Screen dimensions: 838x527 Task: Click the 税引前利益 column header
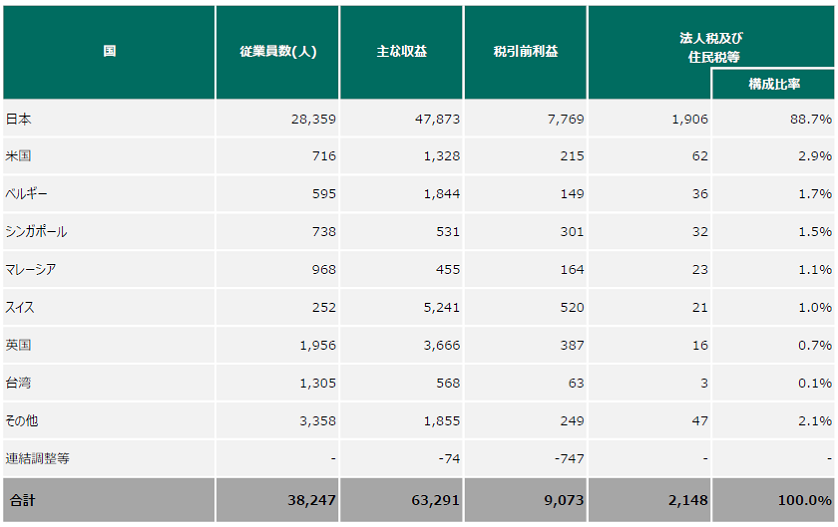tap(525, 52)
